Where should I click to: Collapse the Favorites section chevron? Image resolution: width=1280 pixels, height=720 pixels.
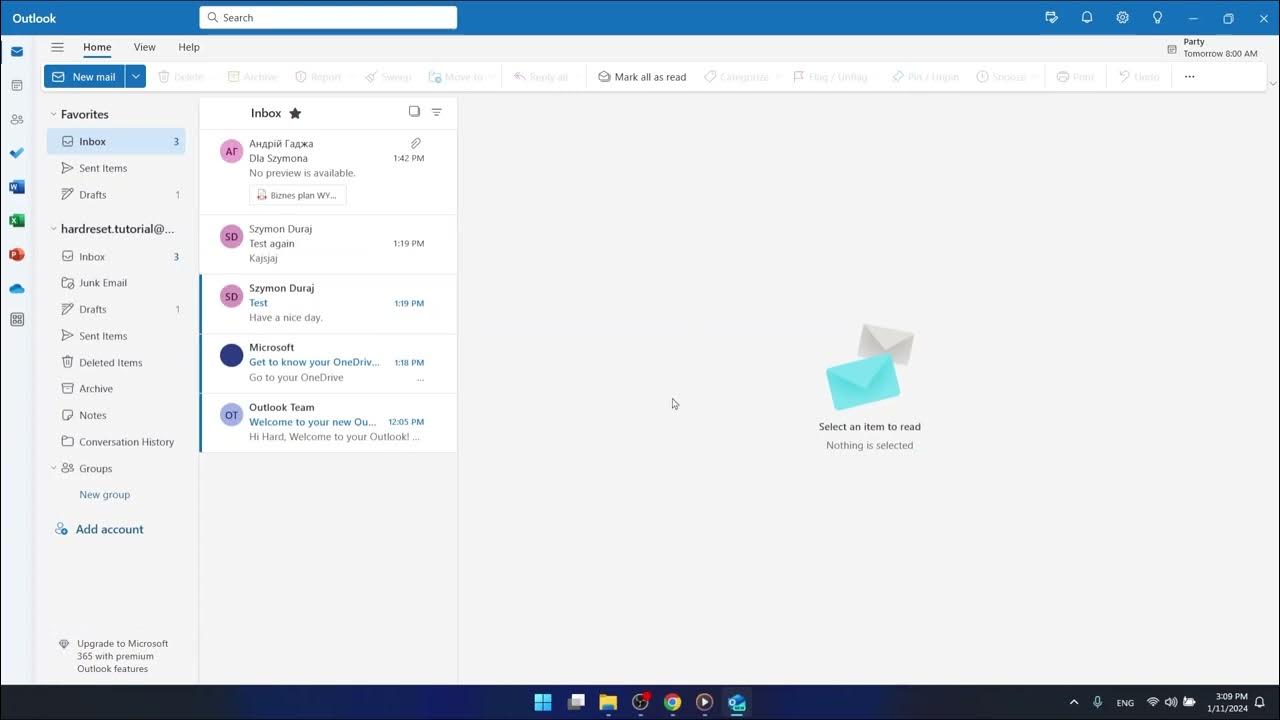click(54, 114)
